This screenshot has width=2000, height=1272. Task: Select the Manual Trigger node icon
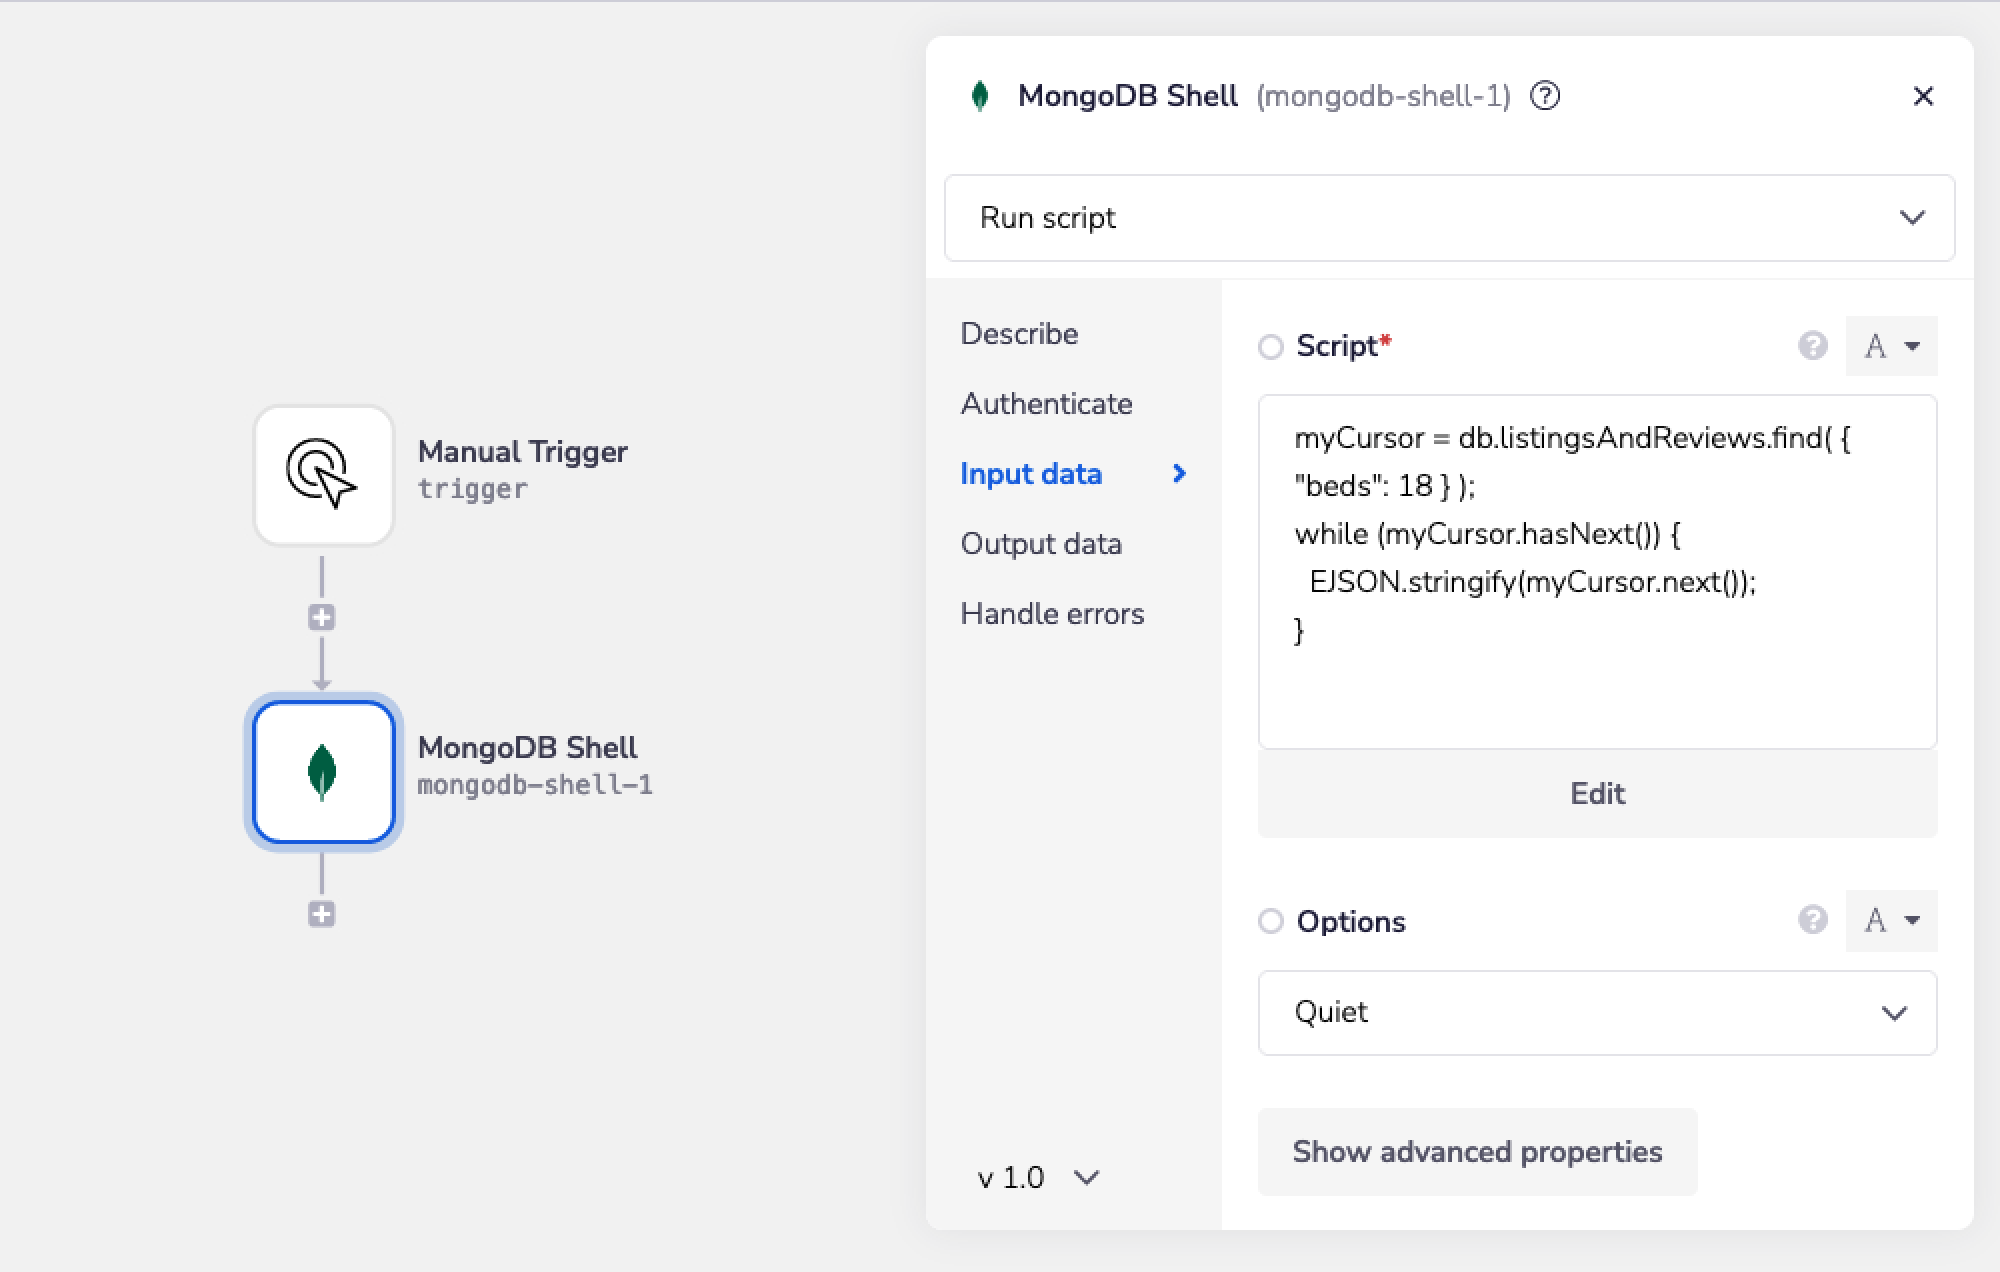tap(322, 476)
